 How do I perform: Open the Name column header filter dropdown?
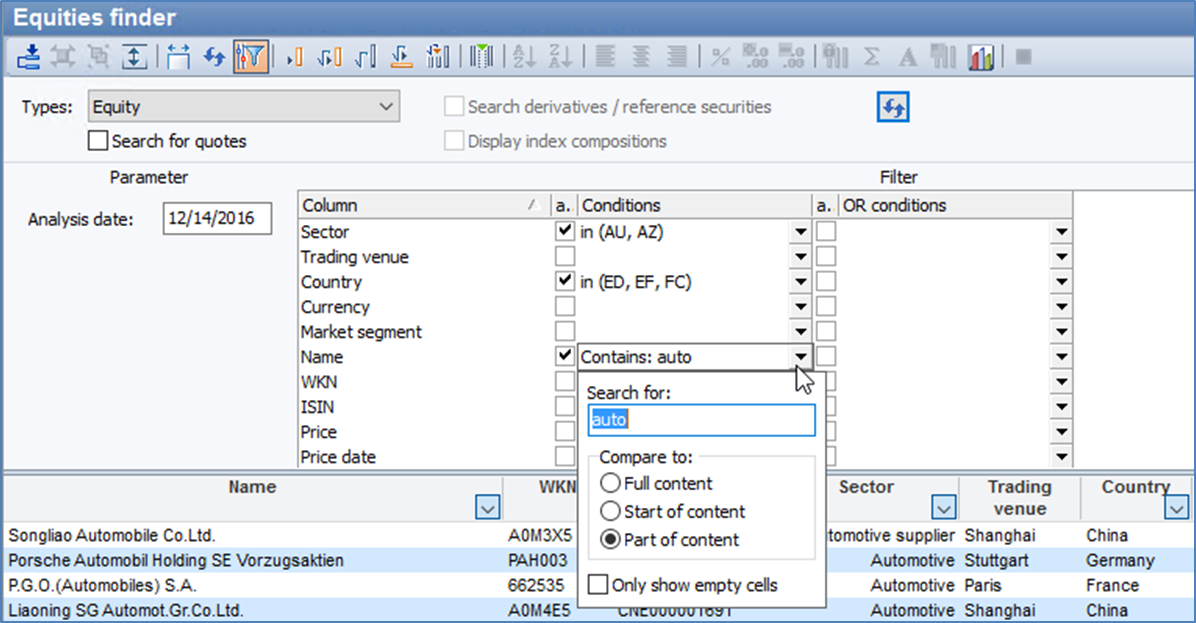coord(487,509)
